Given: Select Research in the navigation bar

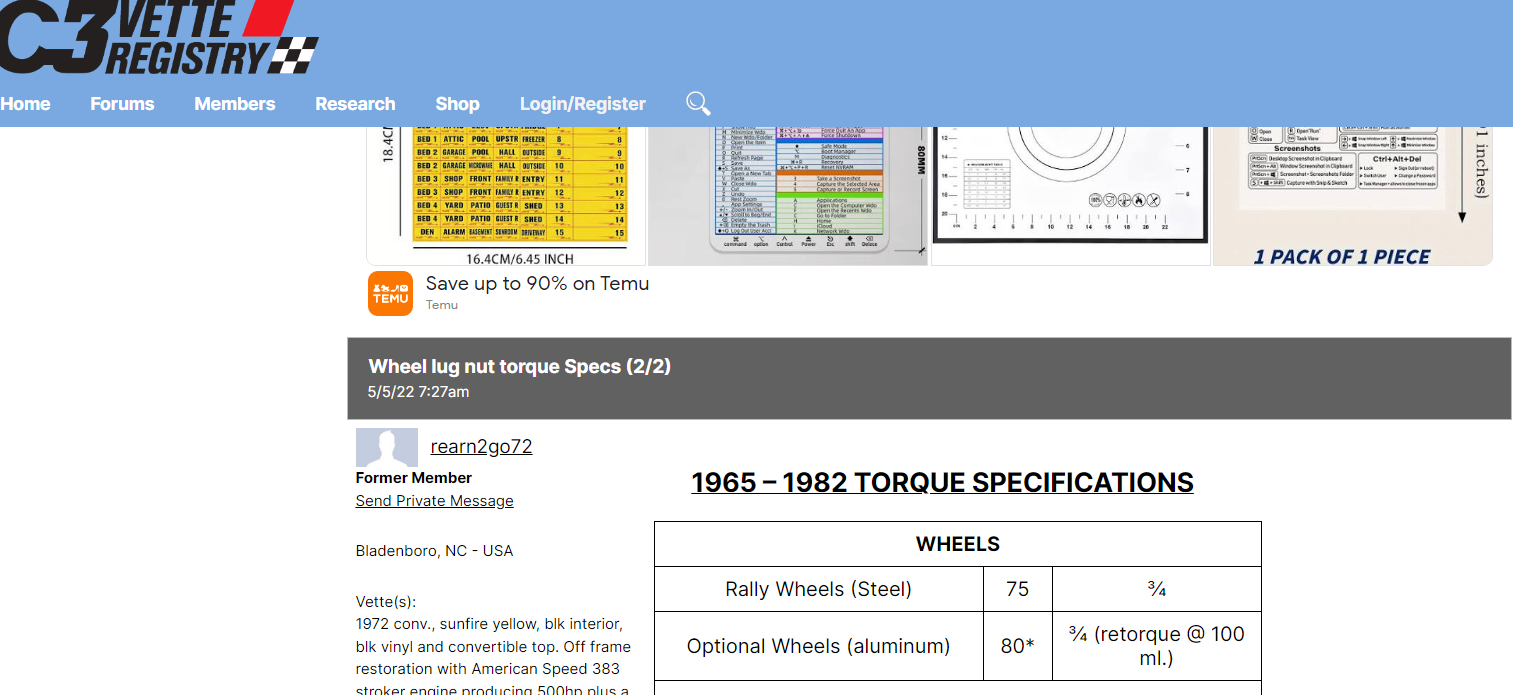Looking at the screenshot, I should [x=355, y=104].
